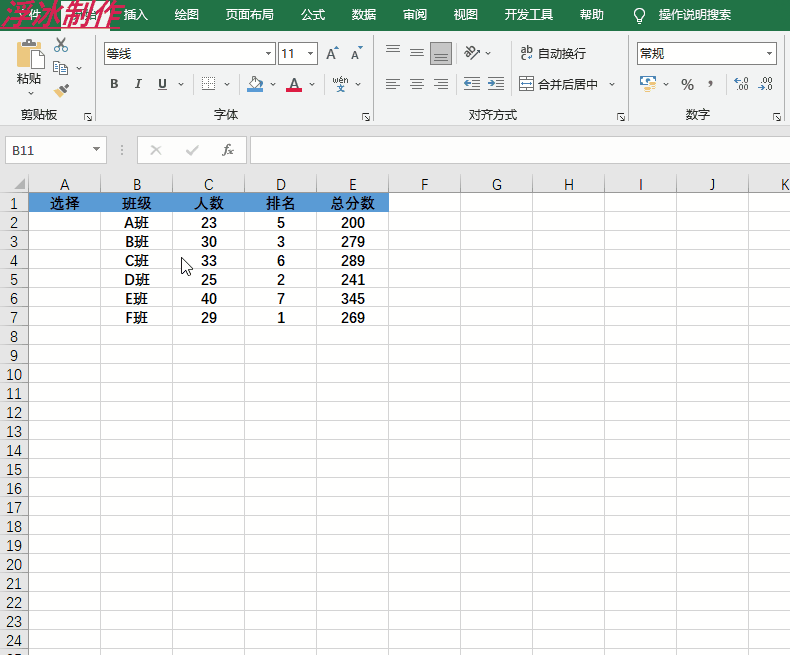Increase decimal places
Viewport: 790px width, 655px height.
pyautogui.click(x=742, y=84)
